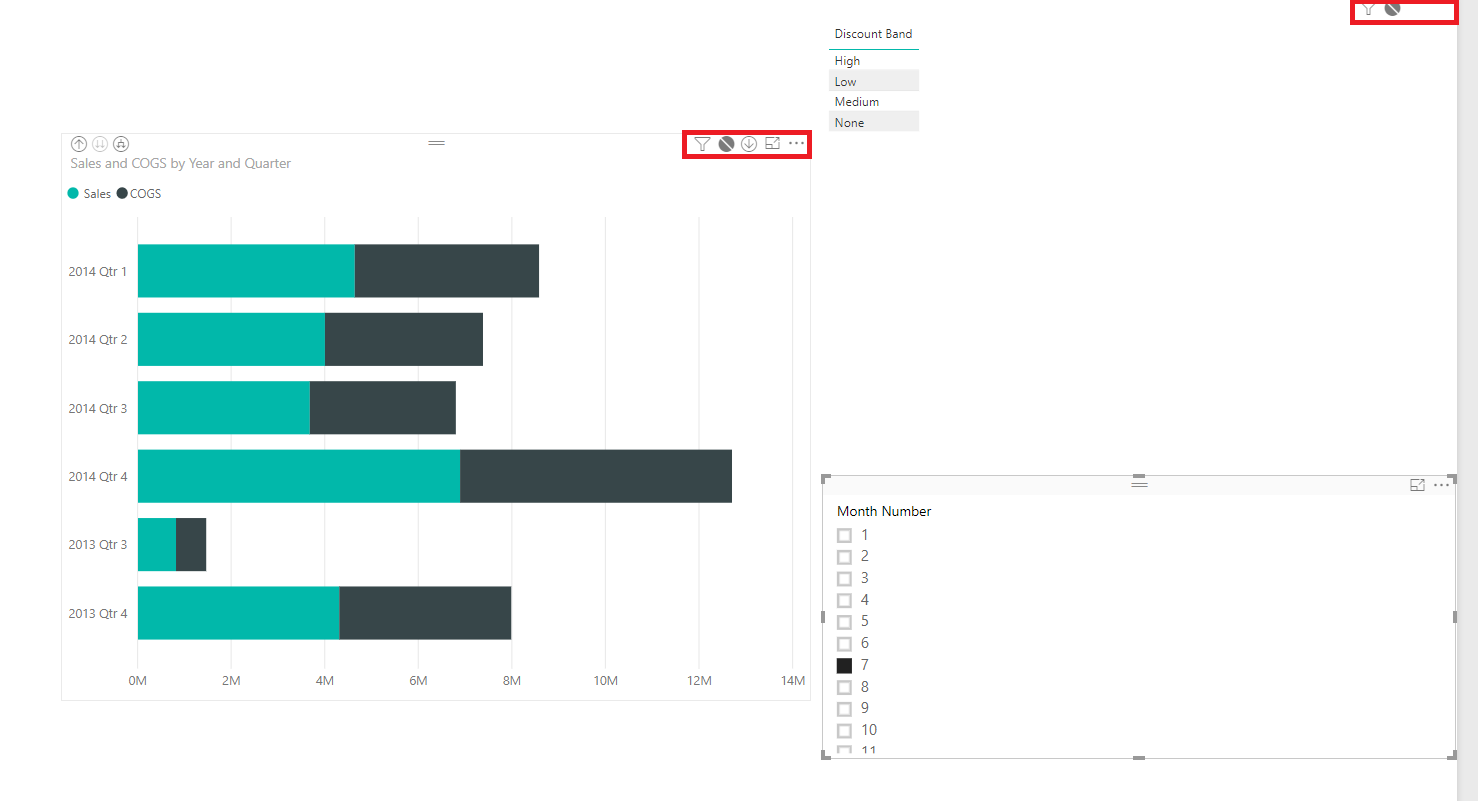This screenshot has width=1478, height=801.
Task: Click the Month Number slicer's drag handle
Action: click(1139, 484)
